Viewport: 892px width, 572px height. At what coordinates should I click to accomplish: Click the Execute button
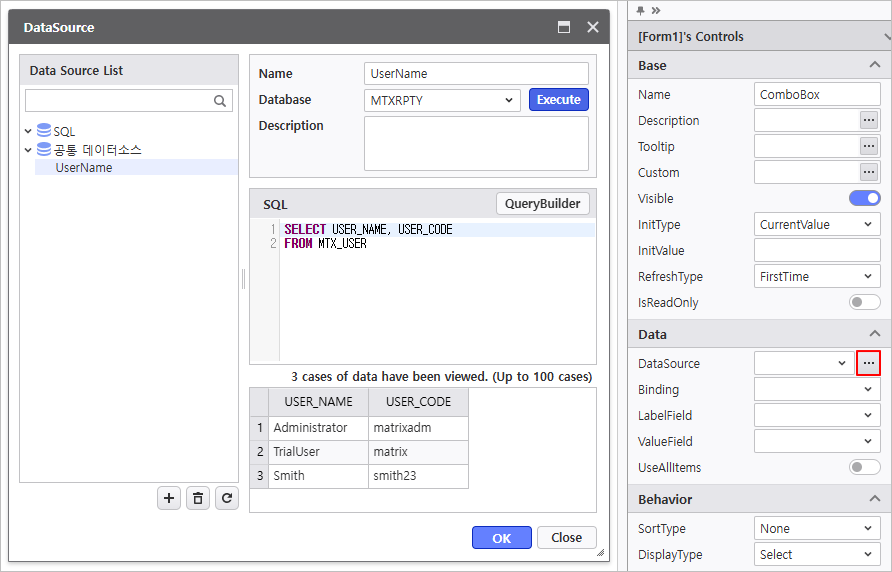click(559, 100)
